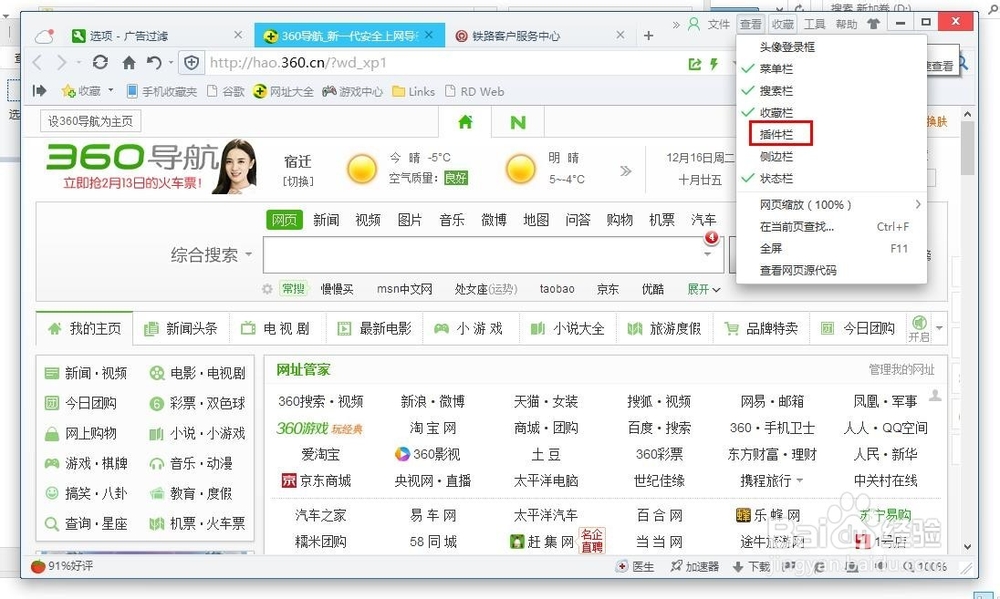Select 在当前页查找... menu item
1000x599 pixels.
point(831,226)
